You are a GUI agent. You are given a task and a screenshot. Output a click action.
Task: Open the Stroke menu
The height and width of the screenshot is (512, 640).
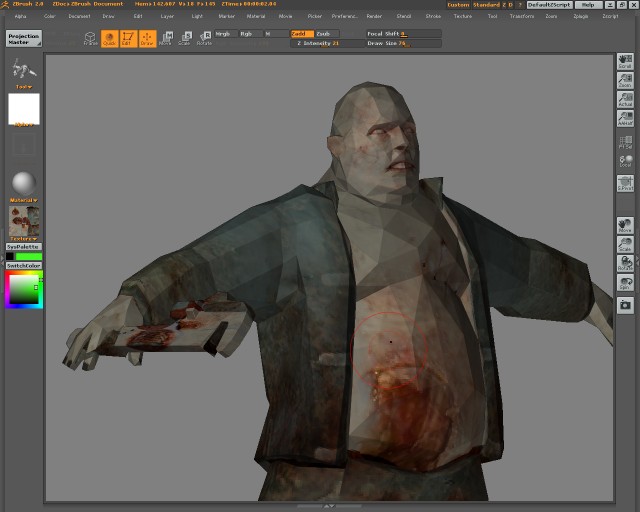pos(433,16)
